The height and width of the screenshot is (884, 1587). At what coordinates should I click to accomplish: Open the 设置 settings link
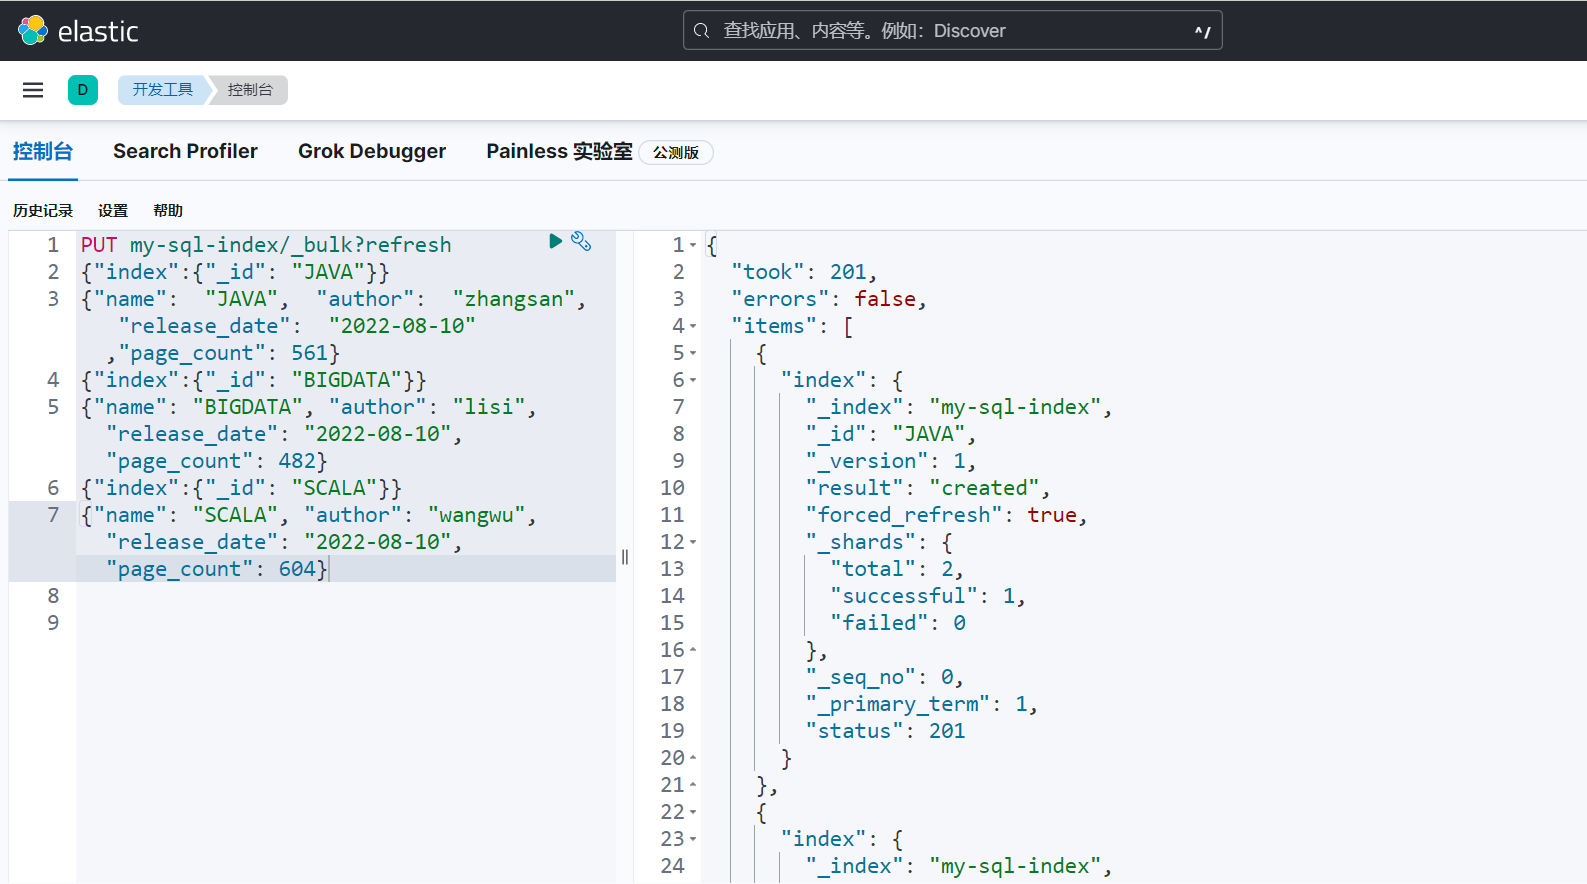(113, 211)
